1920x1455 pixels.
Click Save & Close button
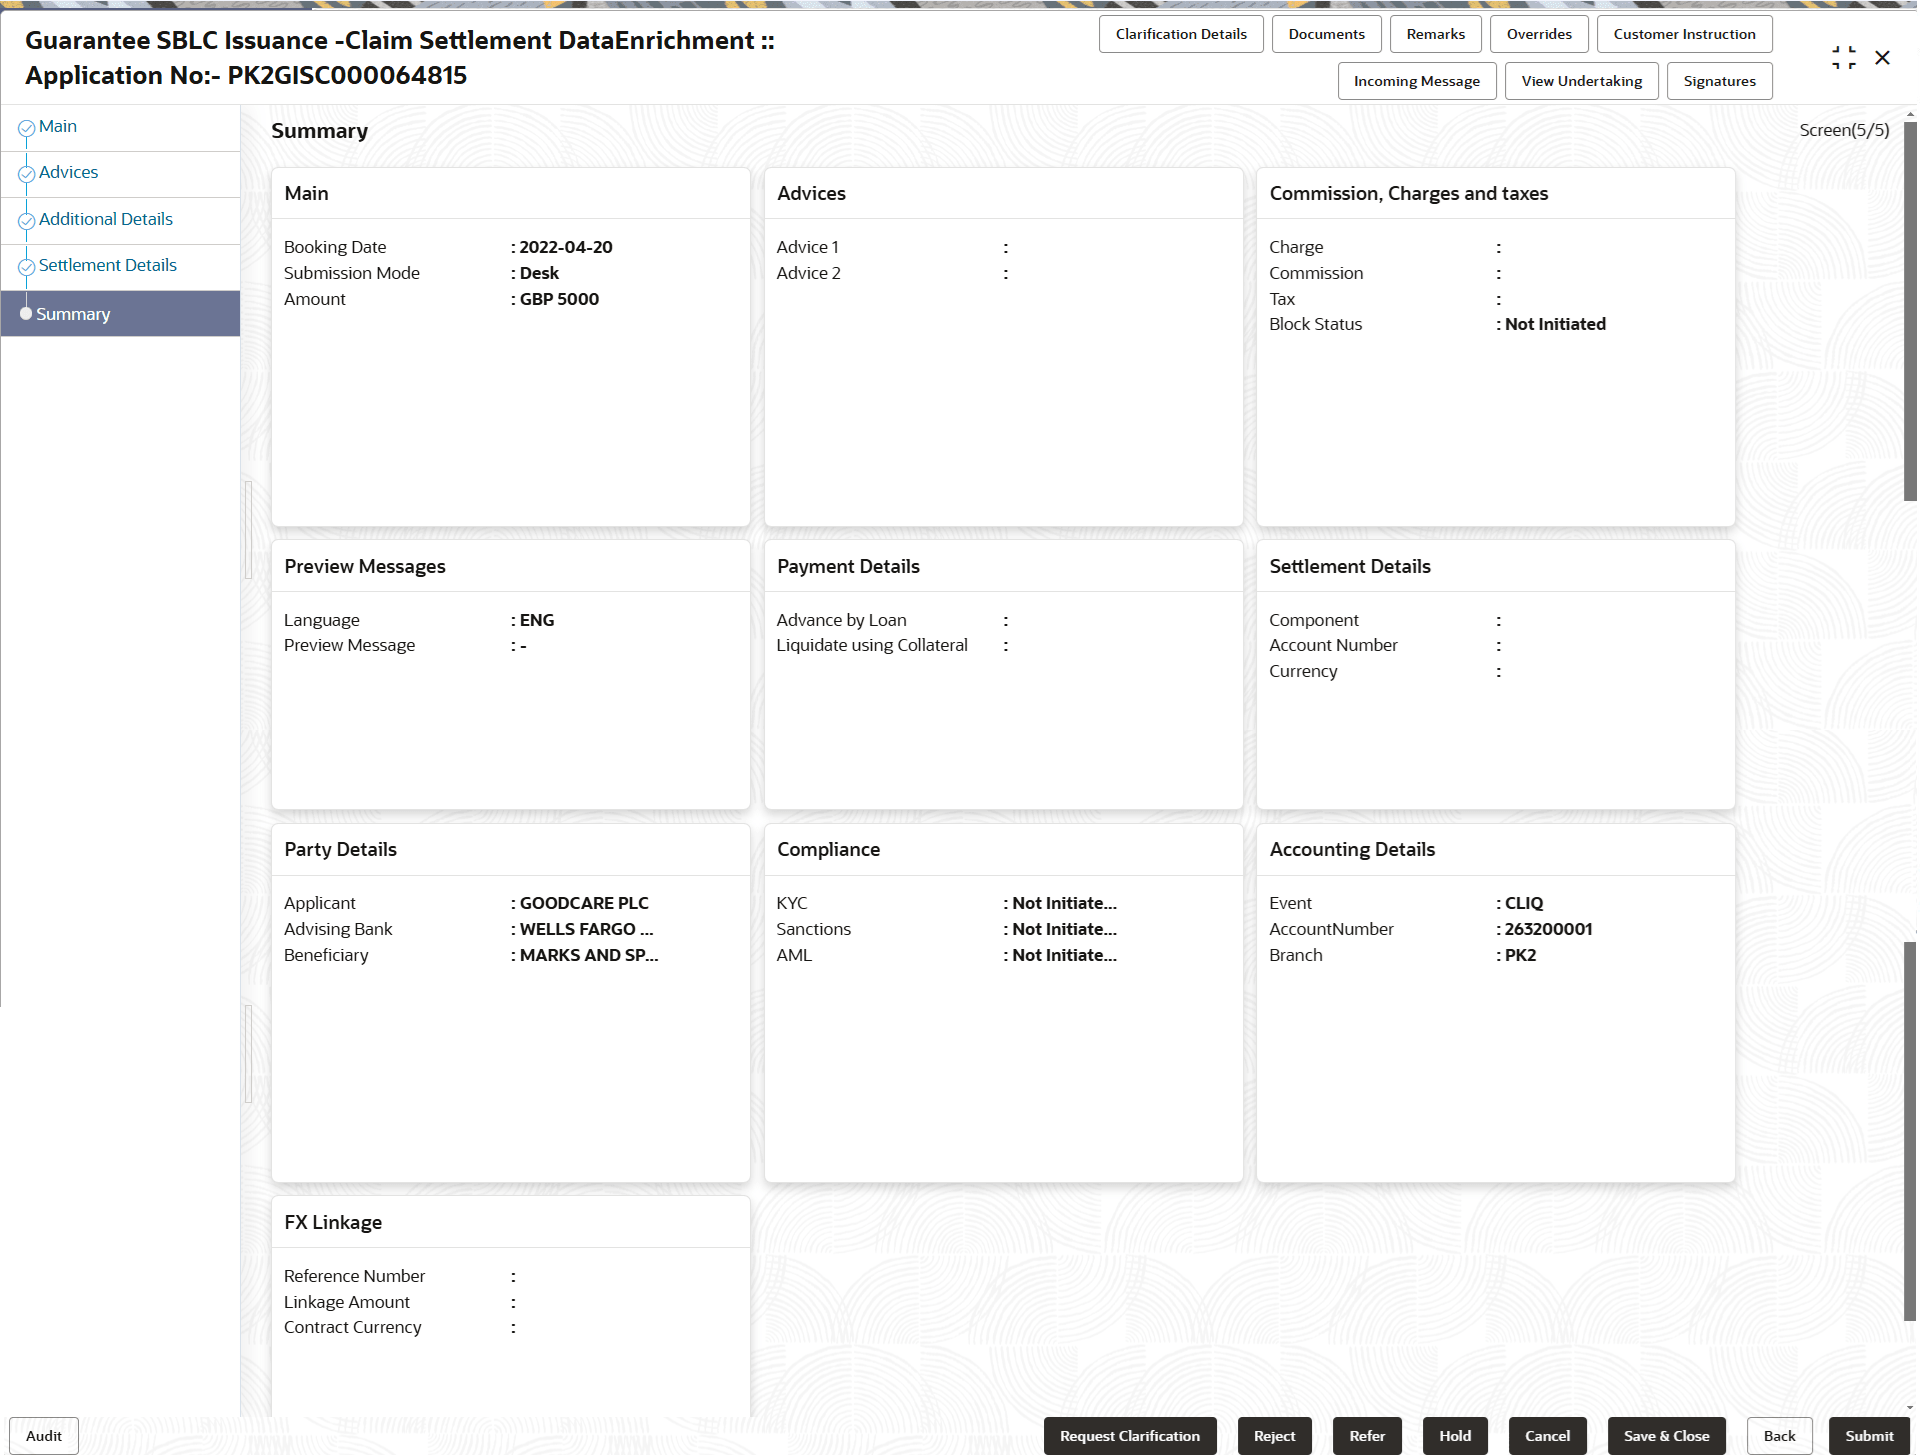1665,1436
